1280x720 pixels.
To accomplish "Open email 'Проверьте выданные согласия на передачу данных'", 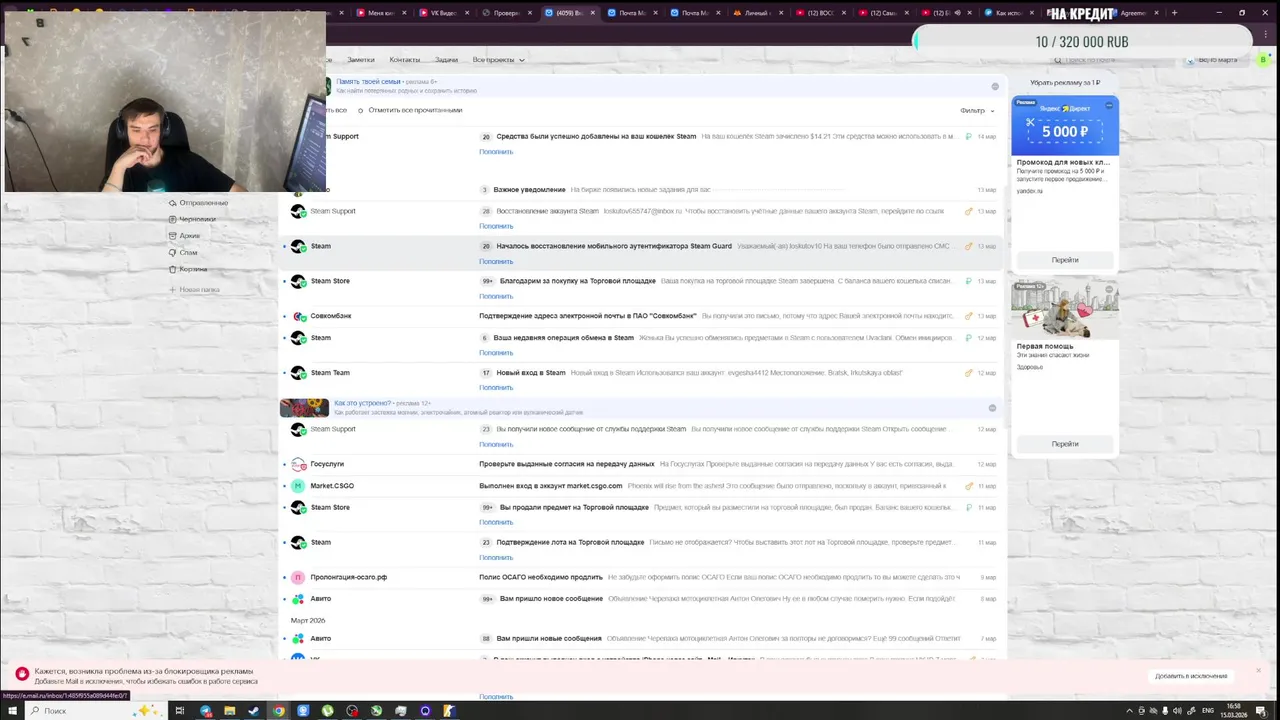I will click(x=567, y=464).
